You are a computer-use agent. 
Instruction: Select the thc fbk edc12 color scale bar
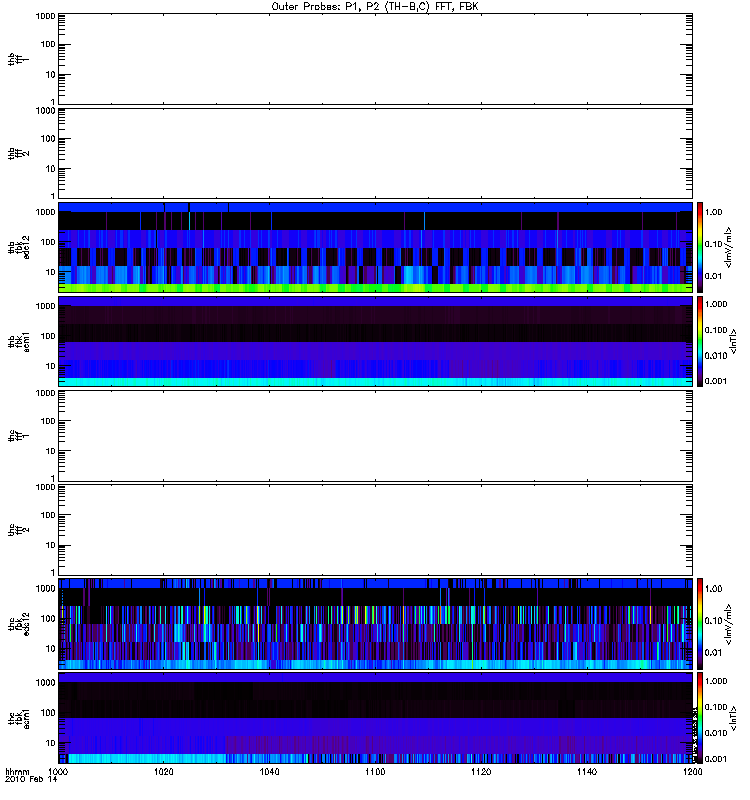click(700, 623)
